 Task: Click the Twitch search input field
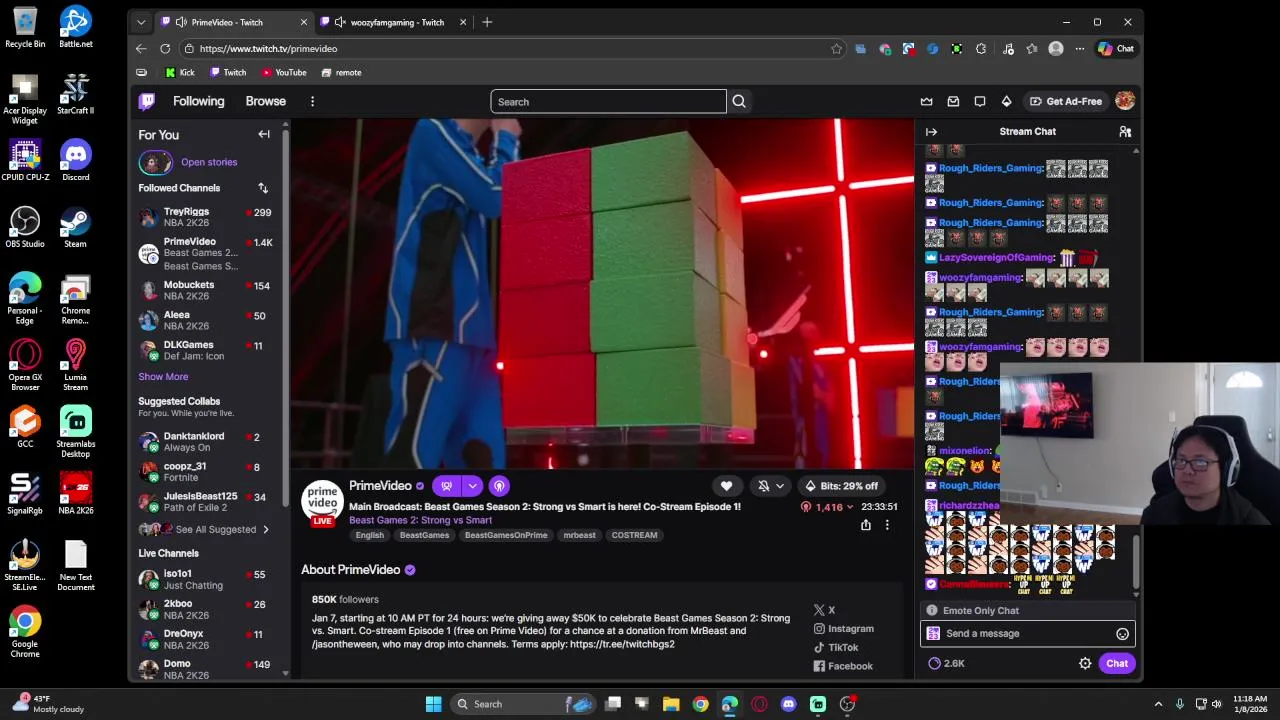(608, 101)
